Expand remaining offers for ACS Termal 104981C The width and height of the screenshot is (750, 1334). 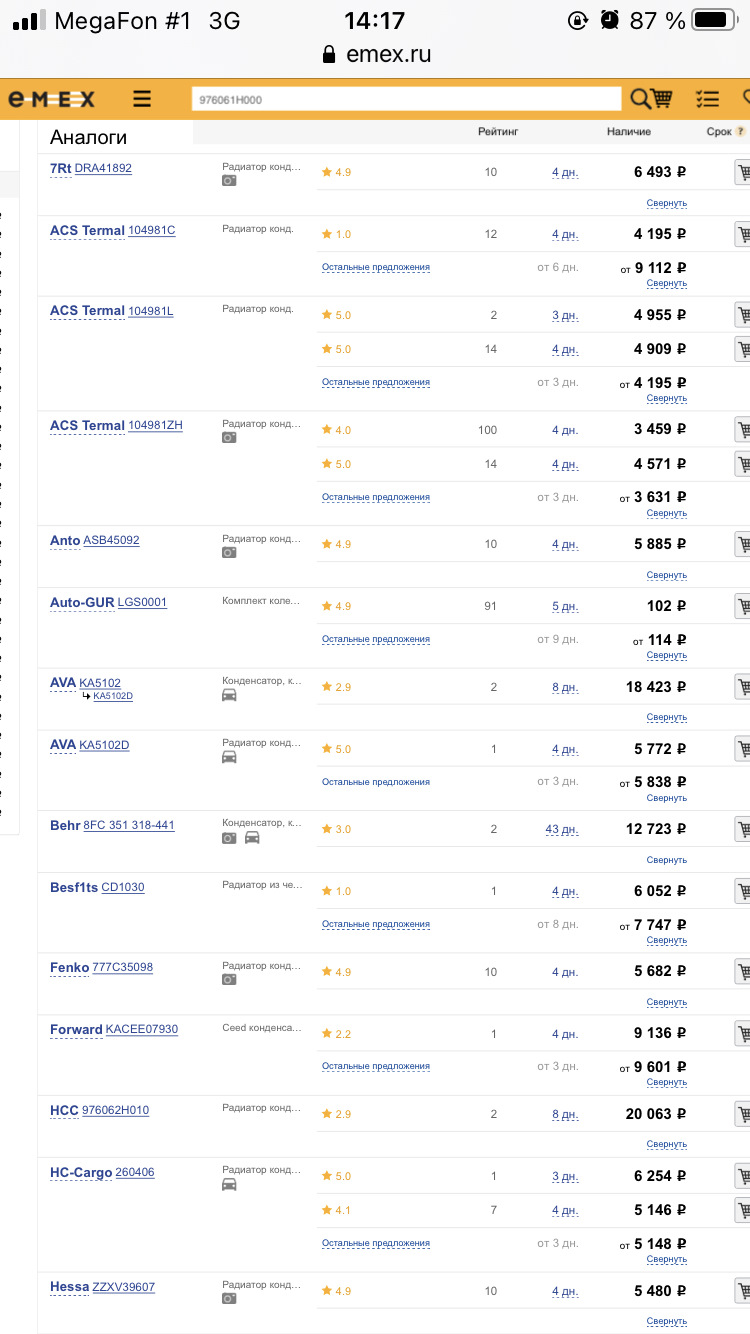[375, 267]
